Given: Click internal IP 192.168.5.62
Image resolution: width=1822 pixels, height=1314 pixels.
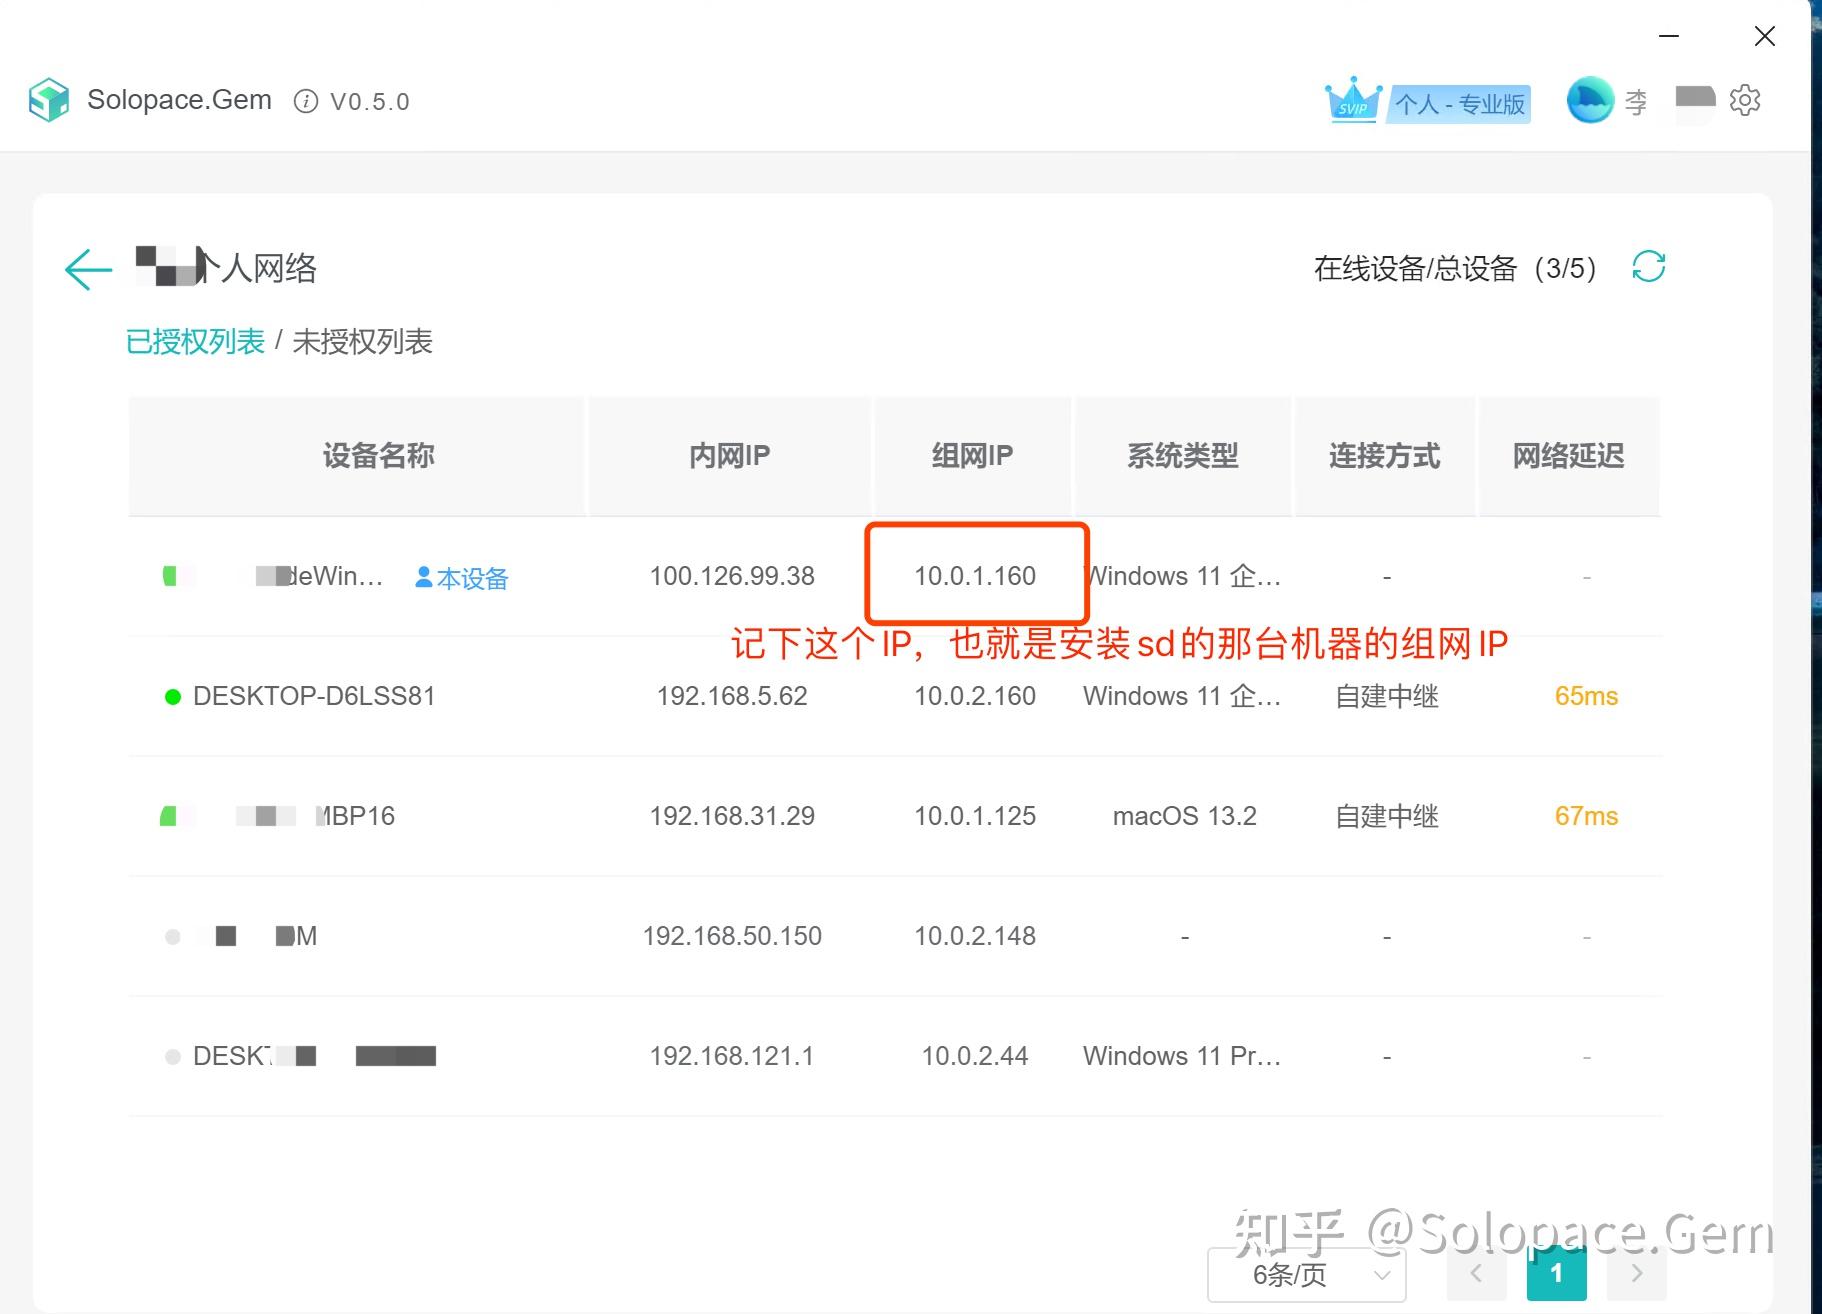Looking at the screenshot, I should pos(732,696).
